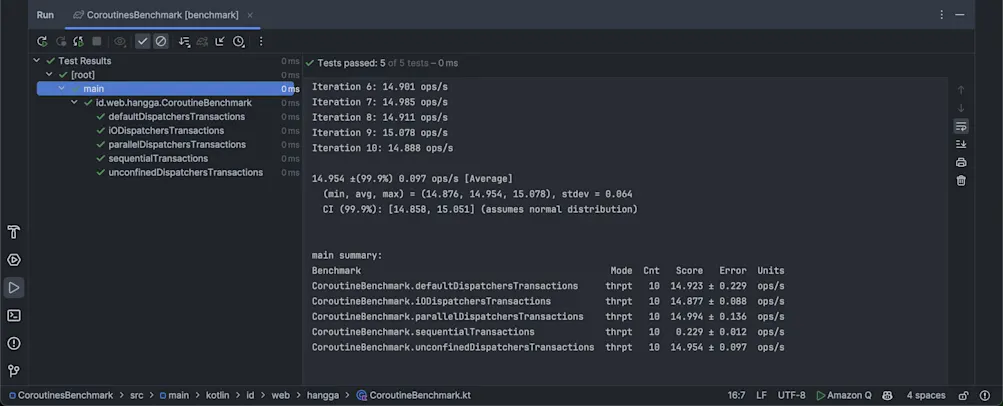
Task: Click the slow tests turtle icon
Action: click(202, 42)
